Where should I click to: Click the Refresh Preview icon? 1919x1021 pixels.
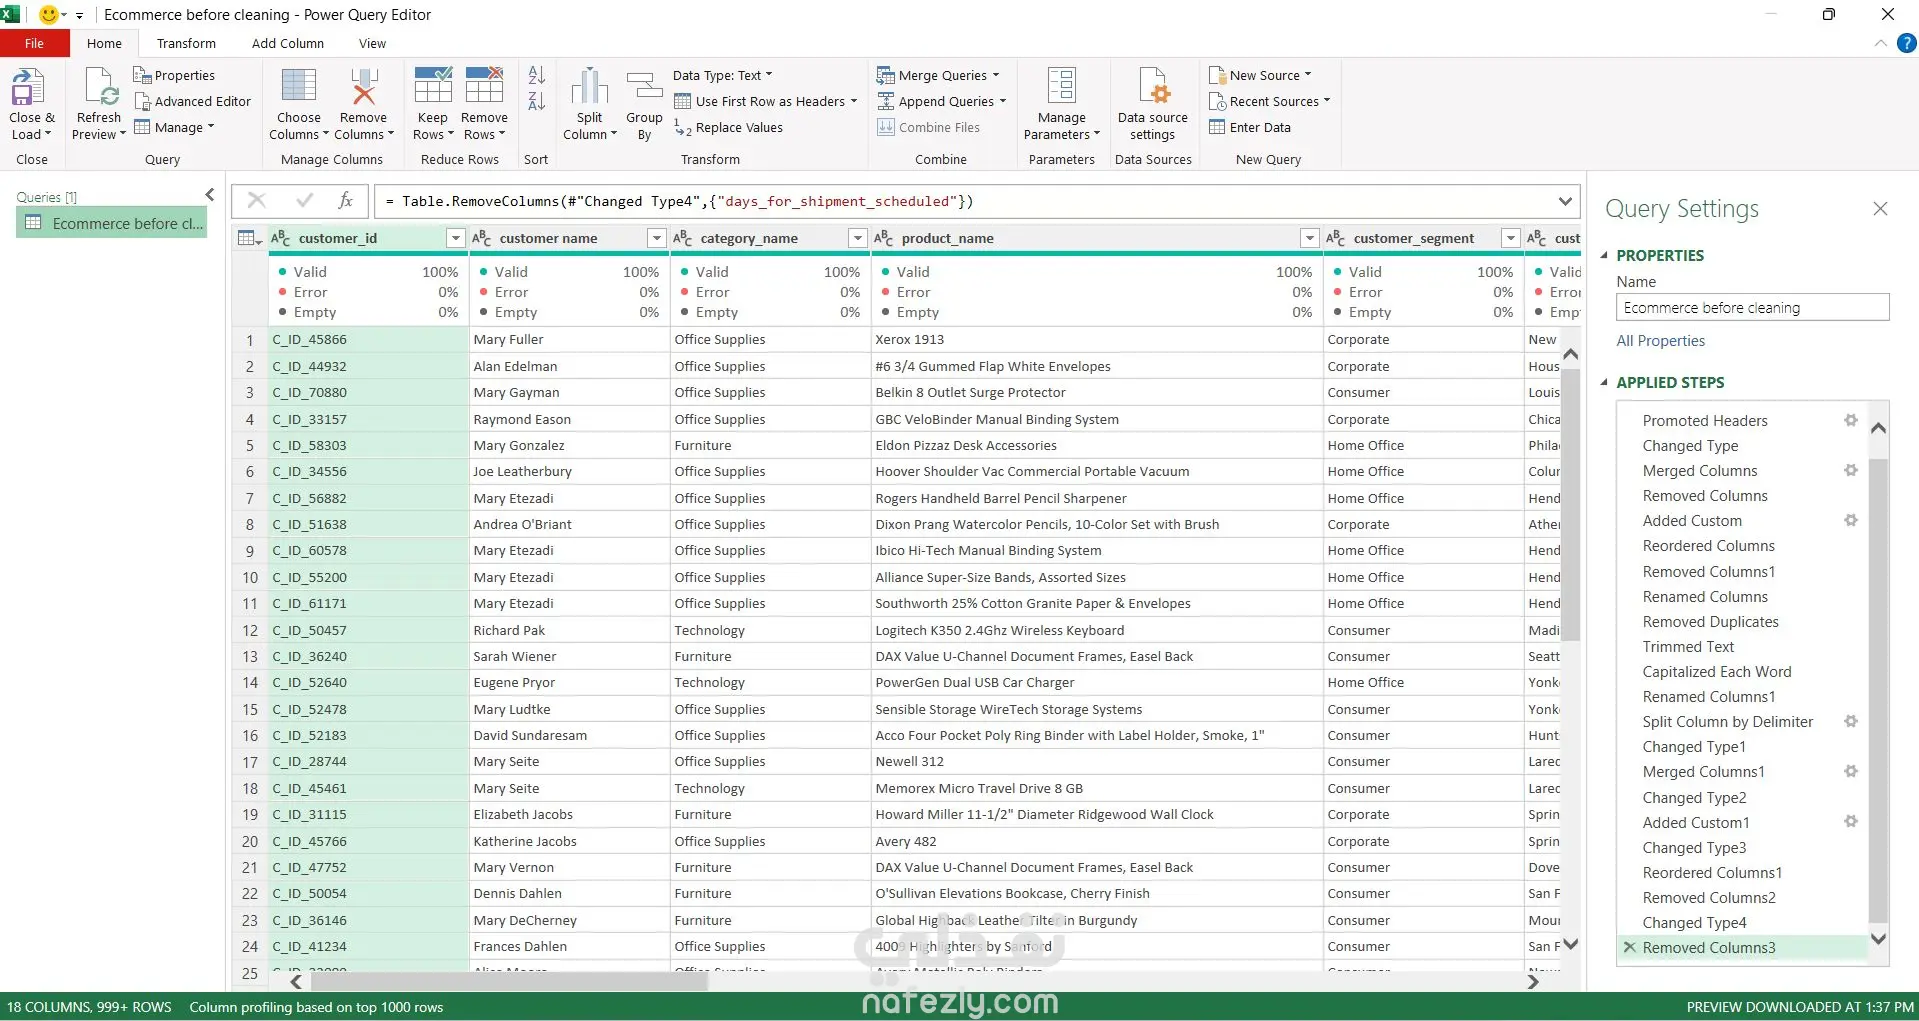click(x=100, y=88)
